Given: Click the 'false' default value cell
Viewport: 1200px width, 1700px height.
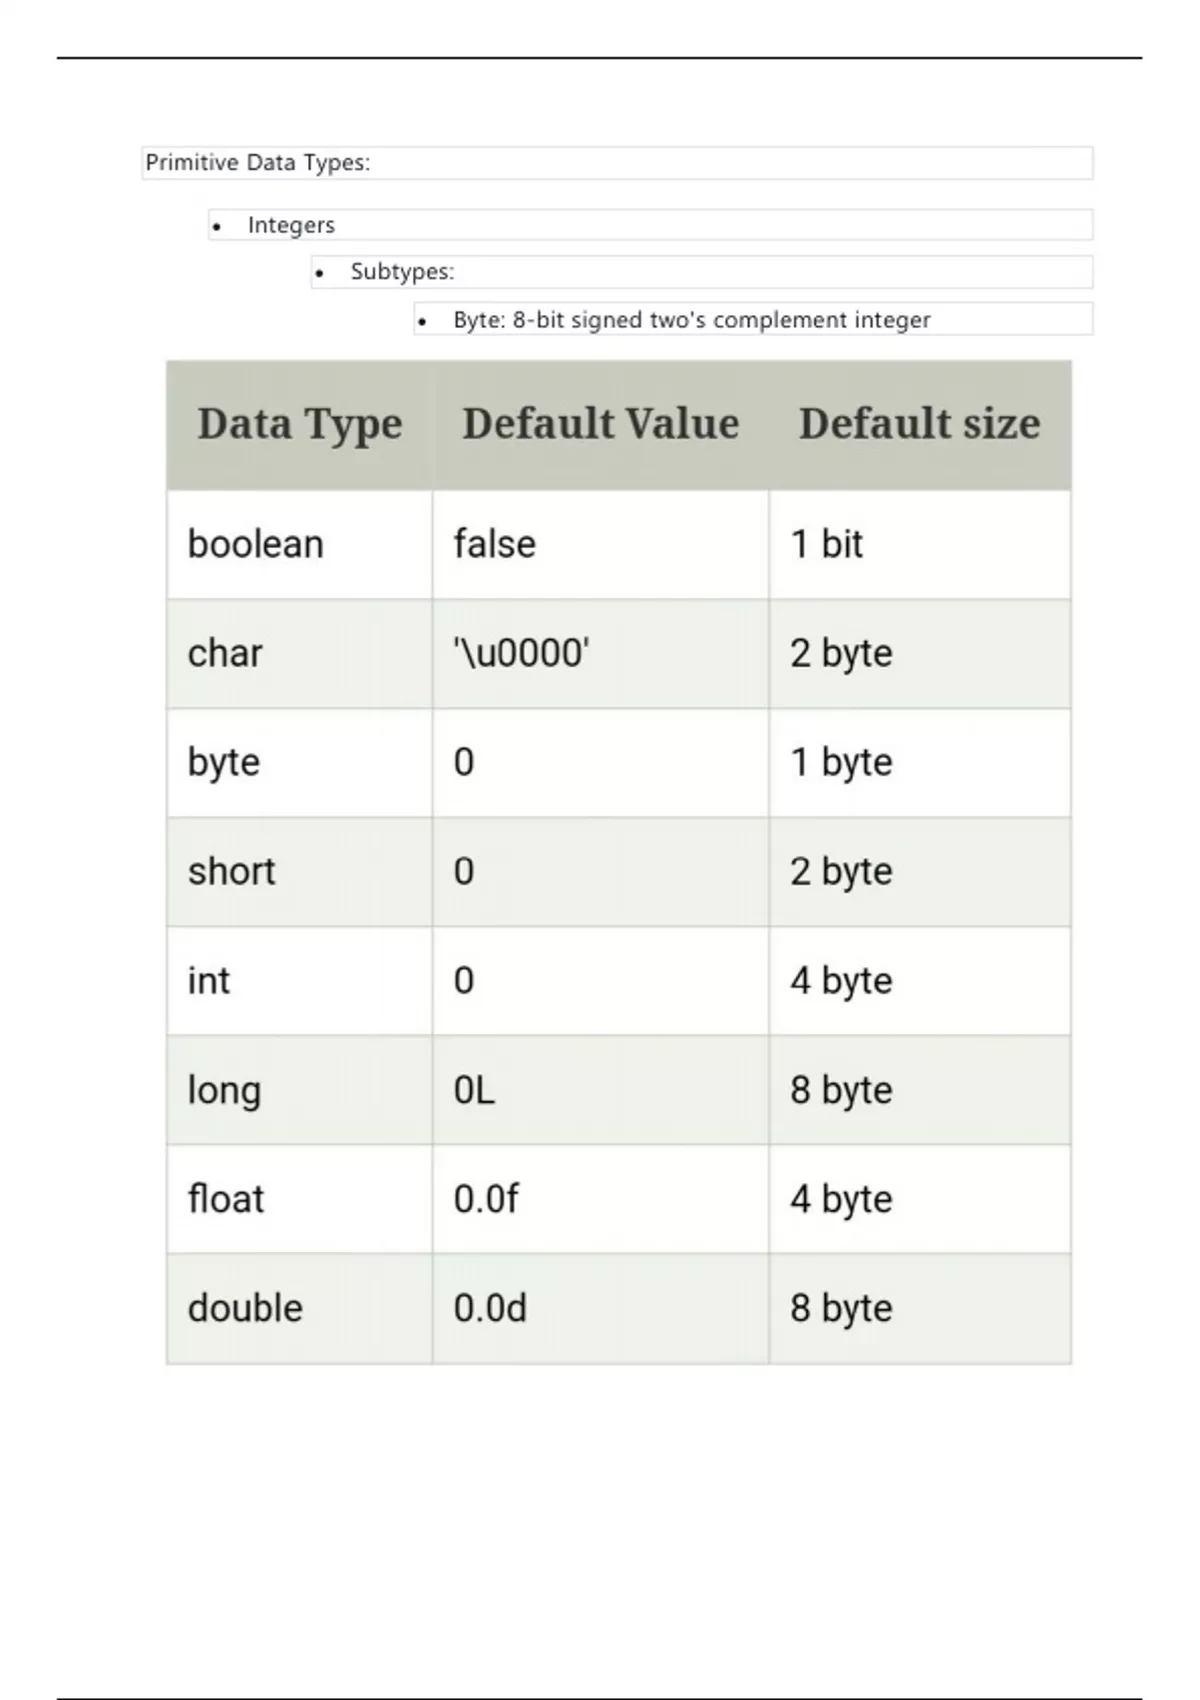Looking at the screenshot, I should click(x=495, y=544).
